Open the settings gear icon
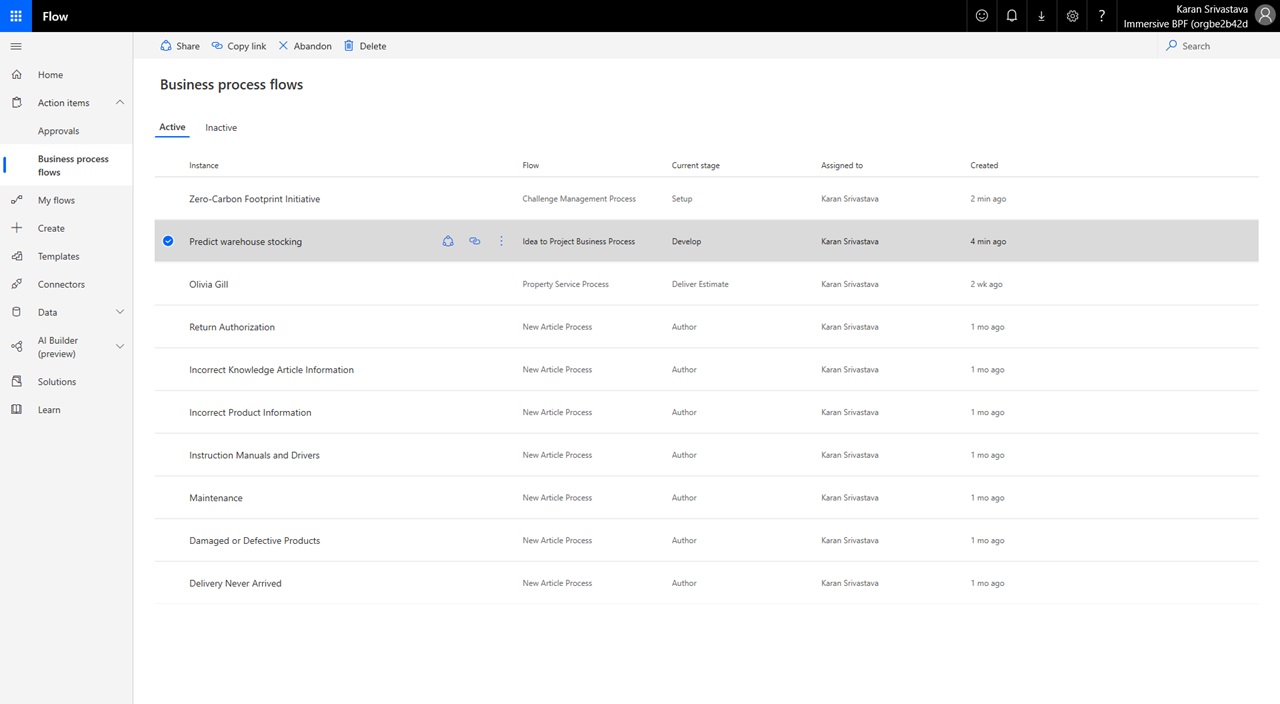The image size is (1280, 704). click(1072, 15)
